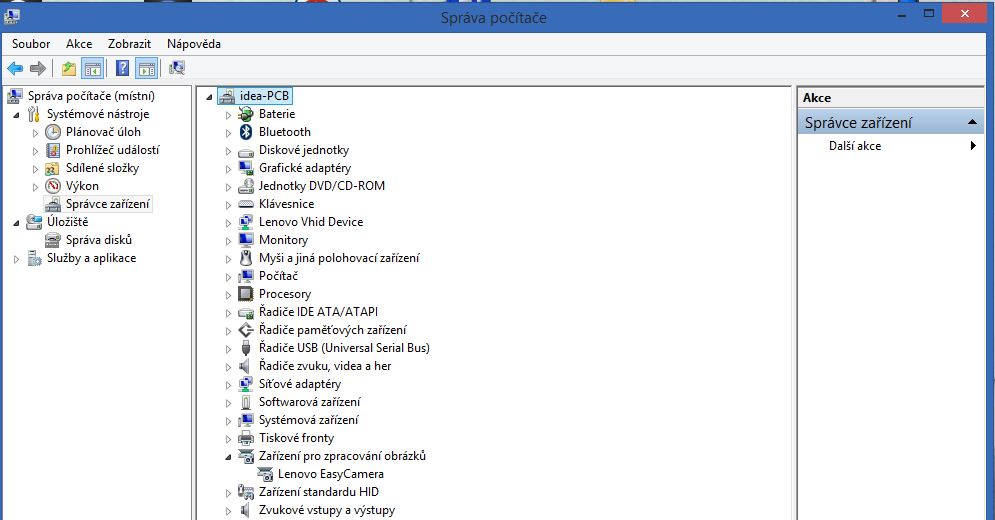Viewport: 995px width, 520px height.
Task: Select Zvukové vstupy a výstupy entry
Action: coord(327,510)
